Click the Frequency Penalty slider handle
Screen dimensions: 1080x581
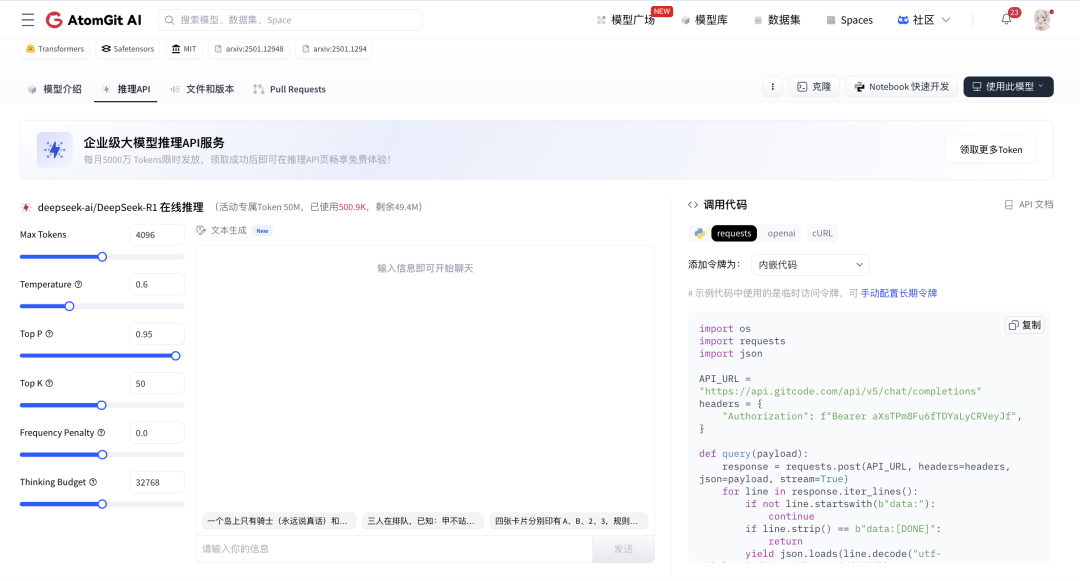tap(102, 455)
